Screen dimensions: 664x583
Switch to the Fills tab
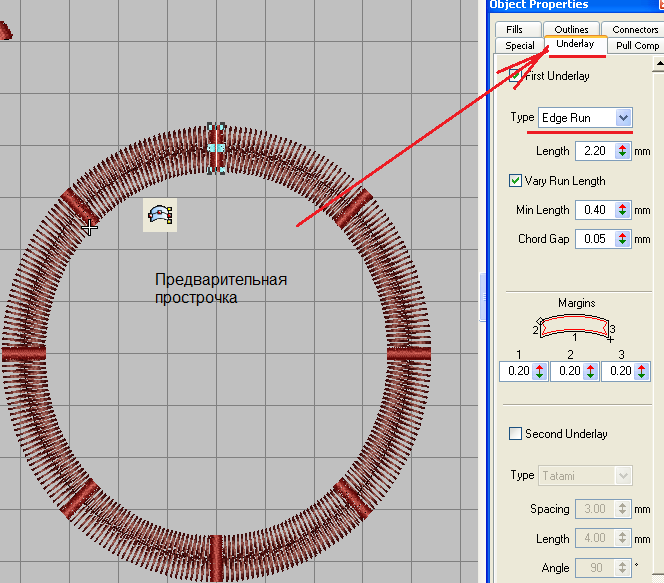[x=515, y=30]
